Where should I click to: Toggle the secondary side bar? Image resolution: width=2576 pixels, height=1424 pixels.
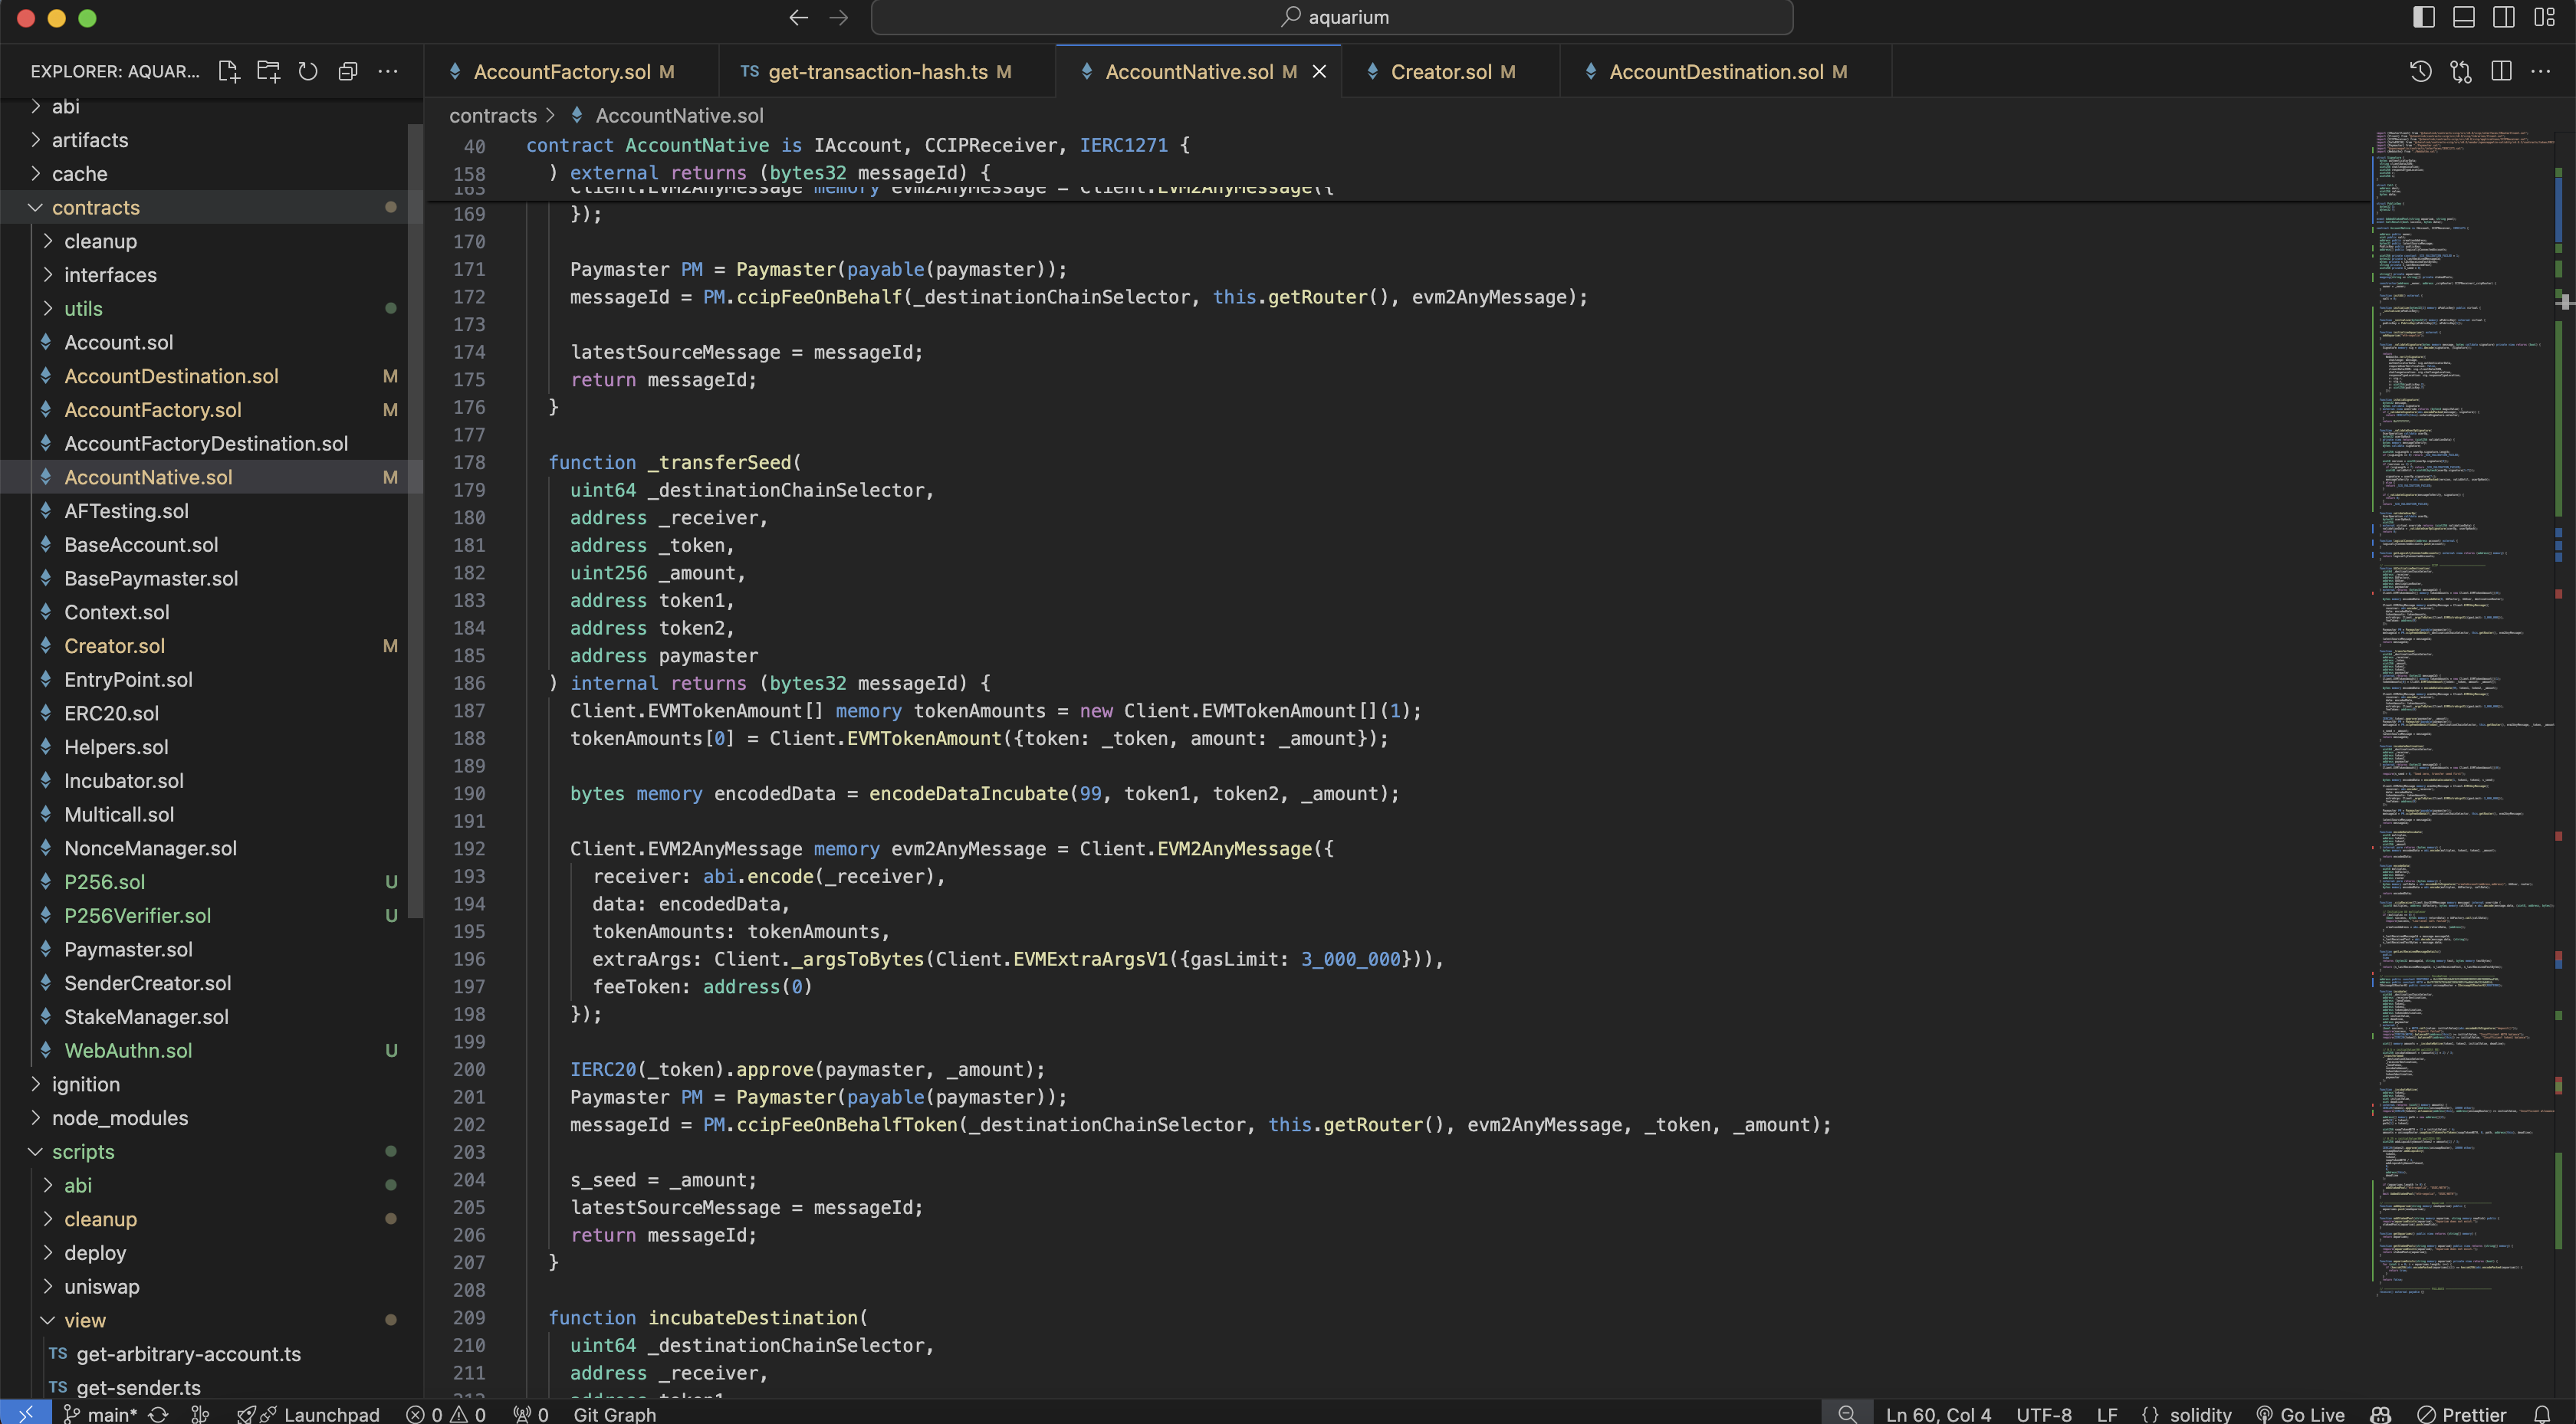(x=2503, y=17)
